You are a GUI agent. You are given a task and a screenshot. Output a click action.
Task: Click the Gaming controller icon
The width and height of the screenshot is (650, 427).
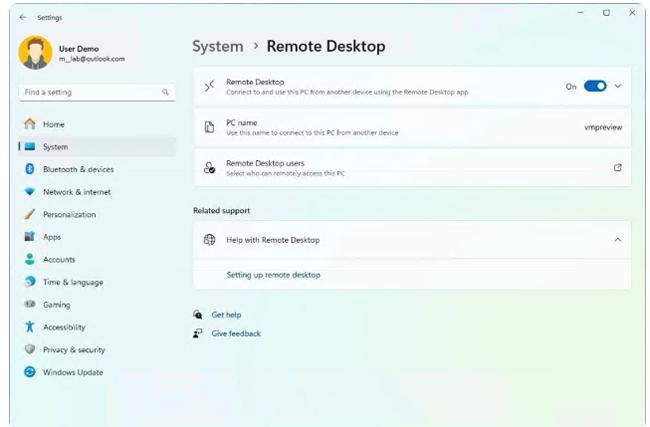30,304
